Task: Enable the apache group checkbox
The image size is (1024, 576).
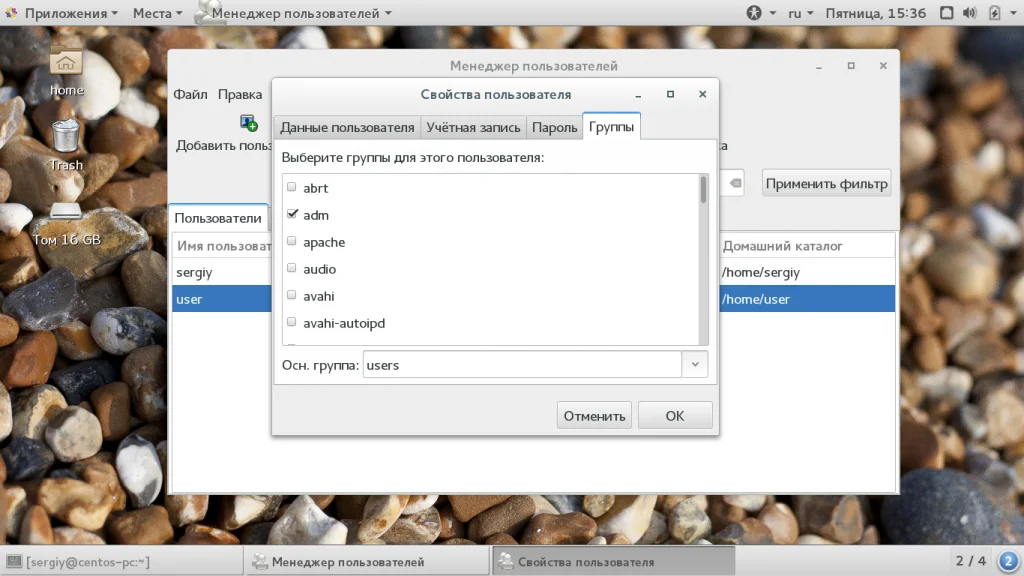Action: [292, 241]
